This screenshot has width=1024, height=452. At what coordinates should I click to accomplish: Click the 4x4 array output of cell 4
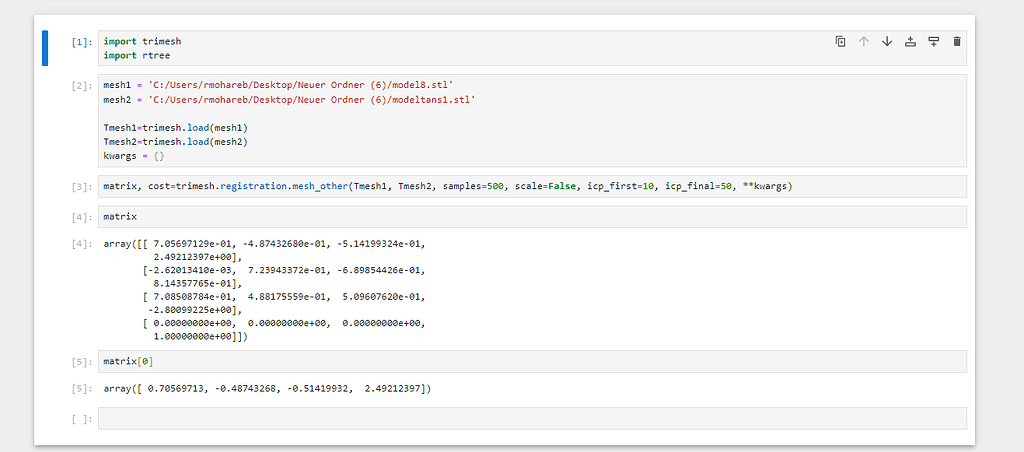pyautogui.click(x=264, y=290)
